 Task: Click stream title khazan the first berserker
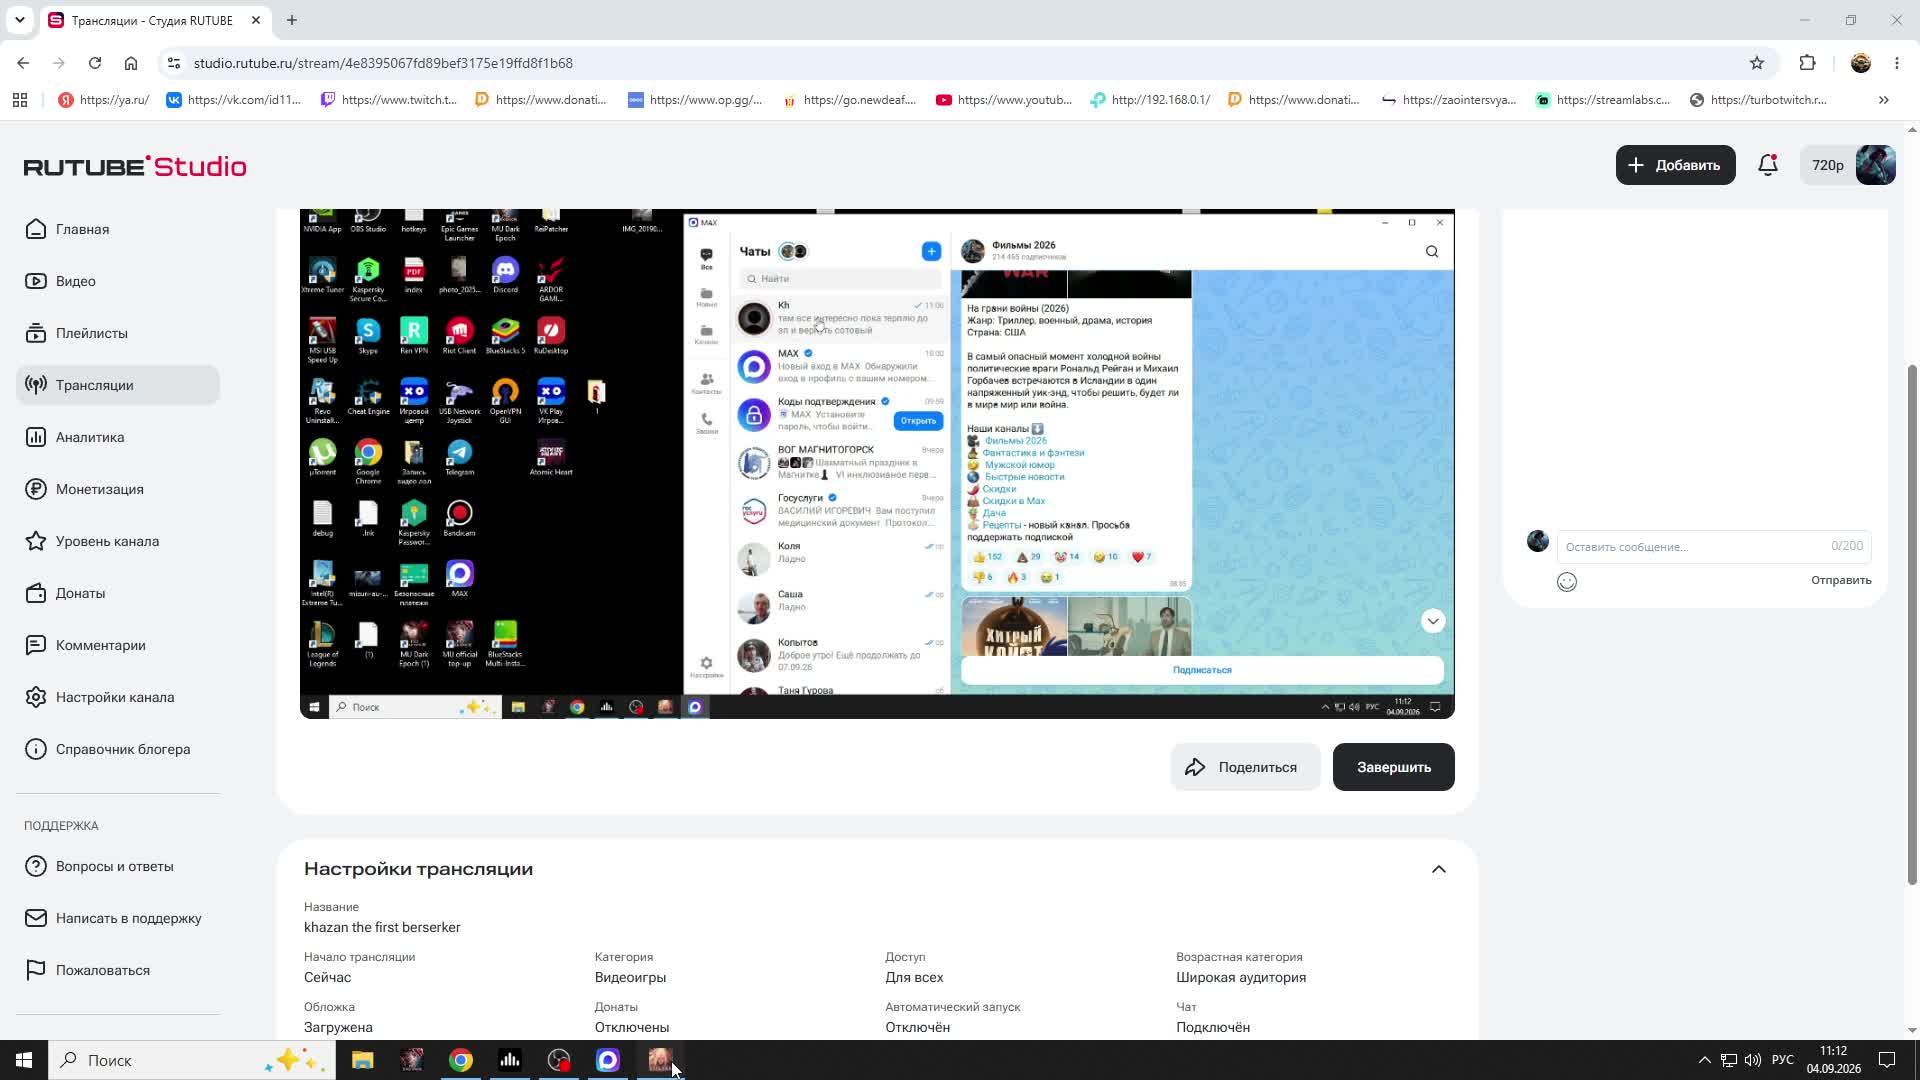[x=382, y=927]
